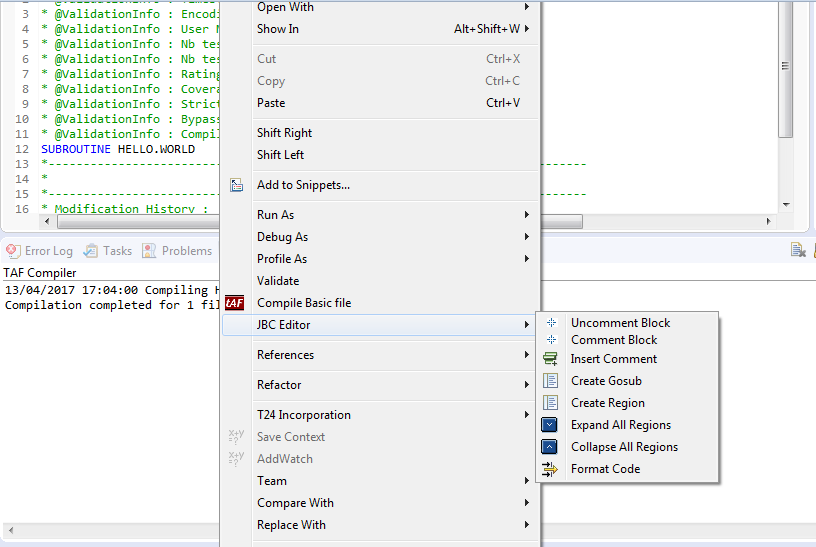Click the Insert Comment icon
The width and height of the screenshot is (816, 547).
coord(551,359)
